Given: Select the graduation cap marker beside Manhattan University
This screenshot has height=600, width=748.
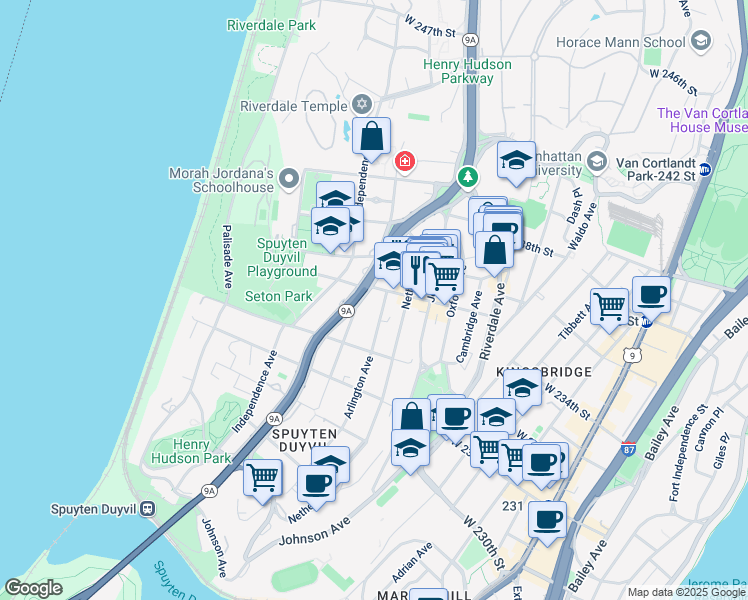Looking at the screenshot, I should click(x=516, y=160).
